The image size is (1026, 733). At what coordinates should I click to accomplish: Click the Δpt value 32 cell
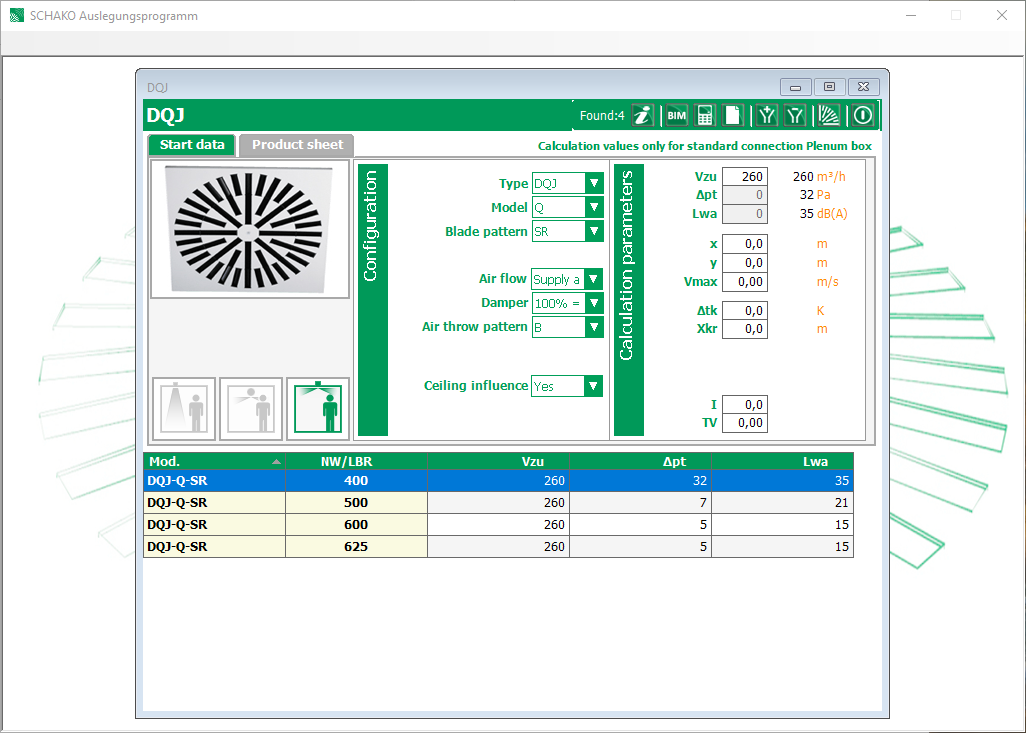coord(641,480)
